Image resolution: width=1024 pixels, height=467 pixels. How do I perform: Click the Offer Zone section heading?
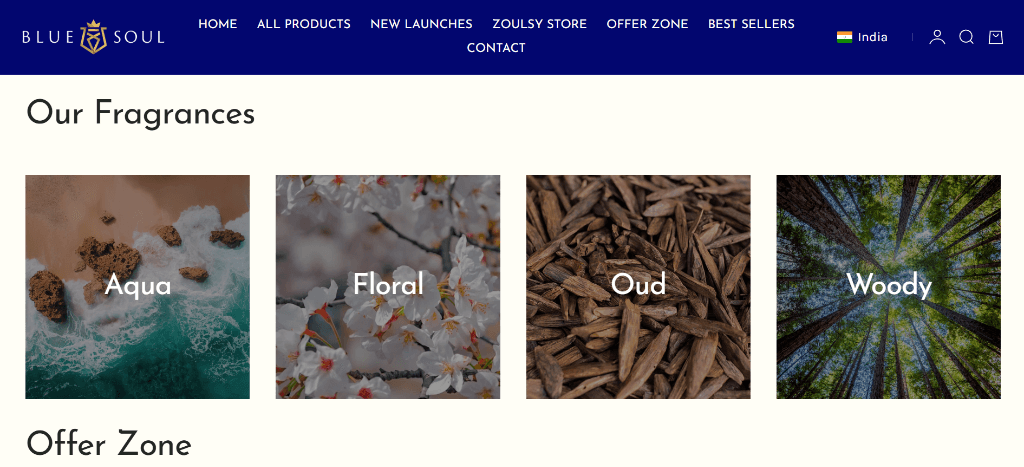click(108, 444)
